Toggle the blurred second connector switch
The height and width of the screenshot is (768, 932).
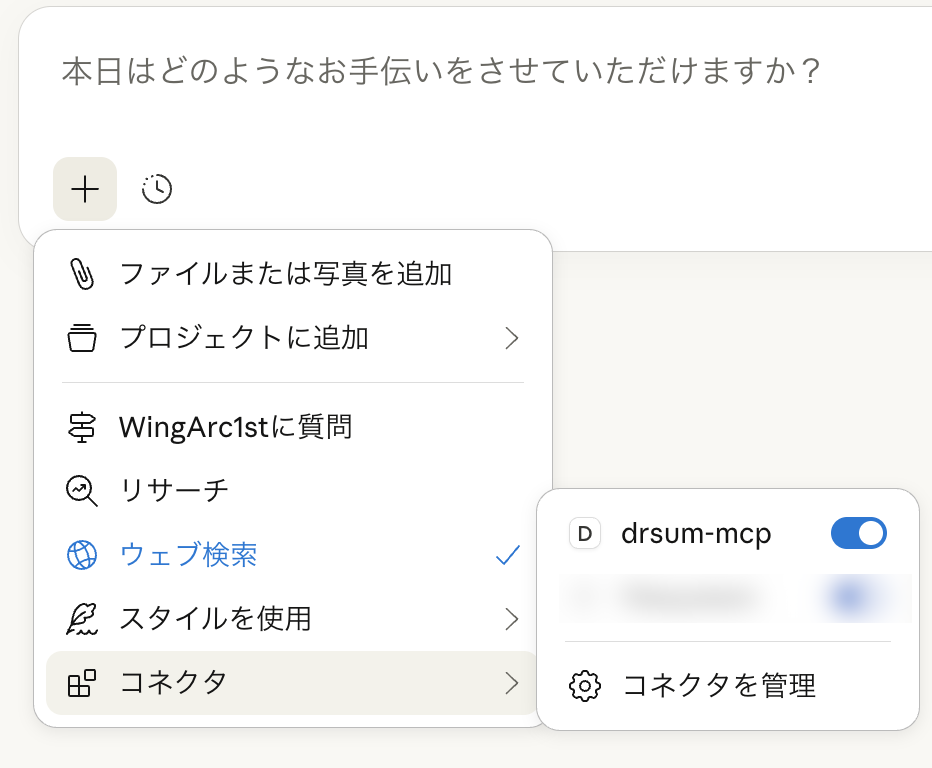click(848, 597)
